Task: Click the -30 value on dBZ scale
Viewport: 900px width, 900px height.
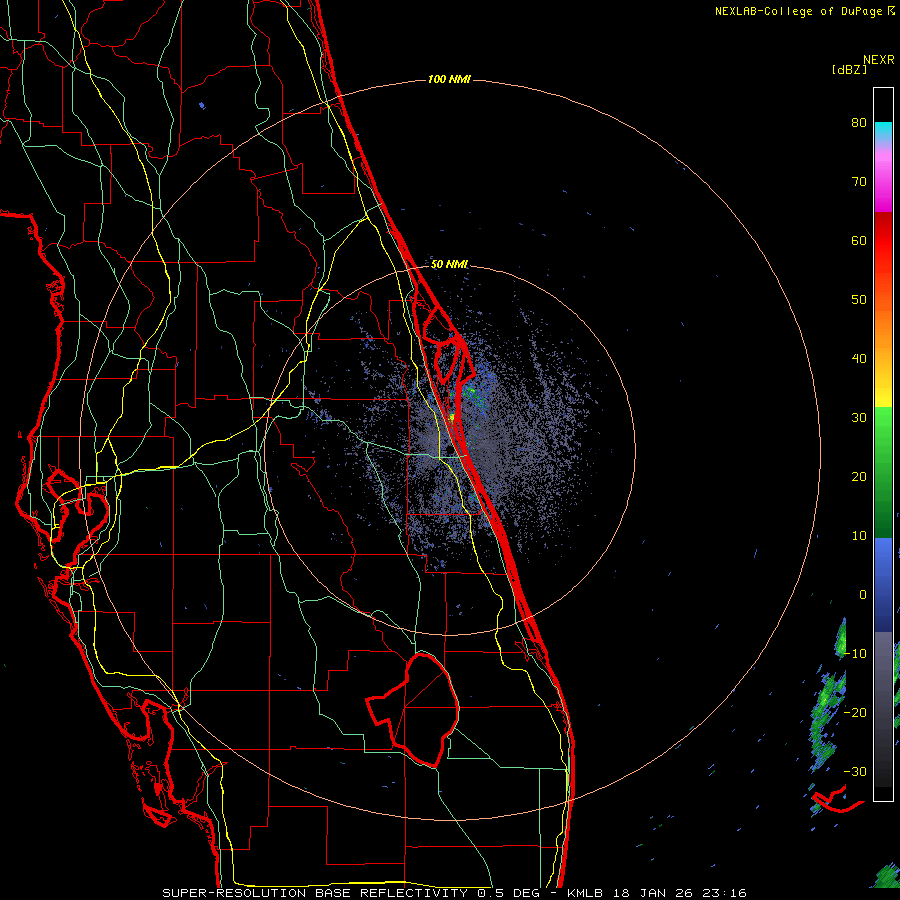Action: tap(855, 771)
